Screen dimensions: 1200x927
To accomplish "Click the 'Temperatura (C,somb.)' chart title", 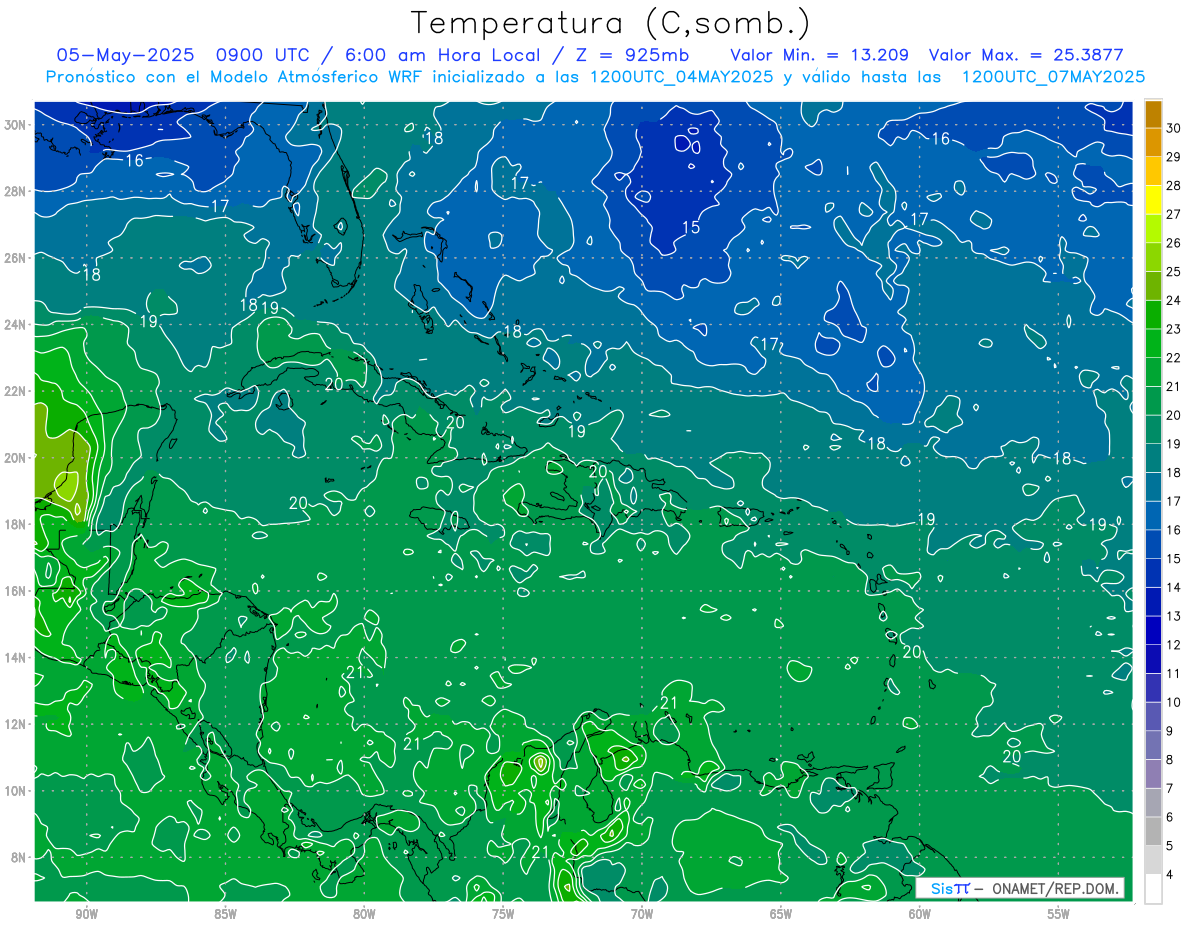I will point(611,23).
